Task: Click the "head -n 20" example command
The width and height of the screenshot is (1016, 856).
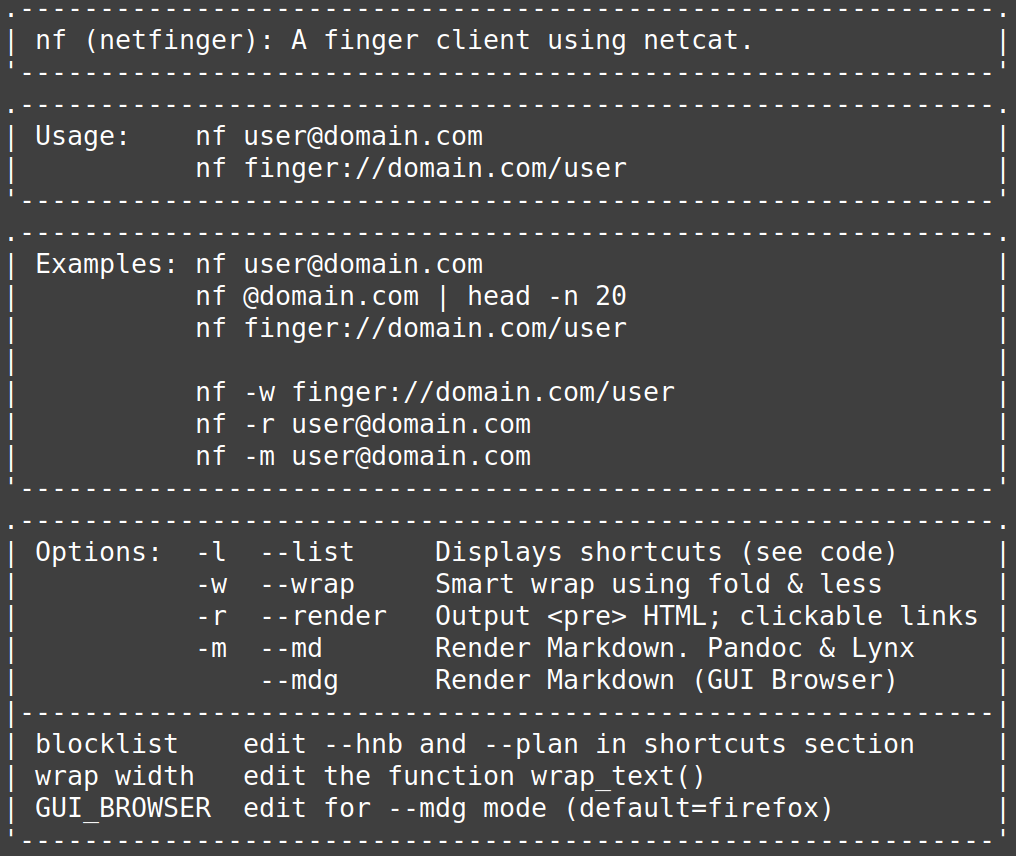Action: [546, 296]
